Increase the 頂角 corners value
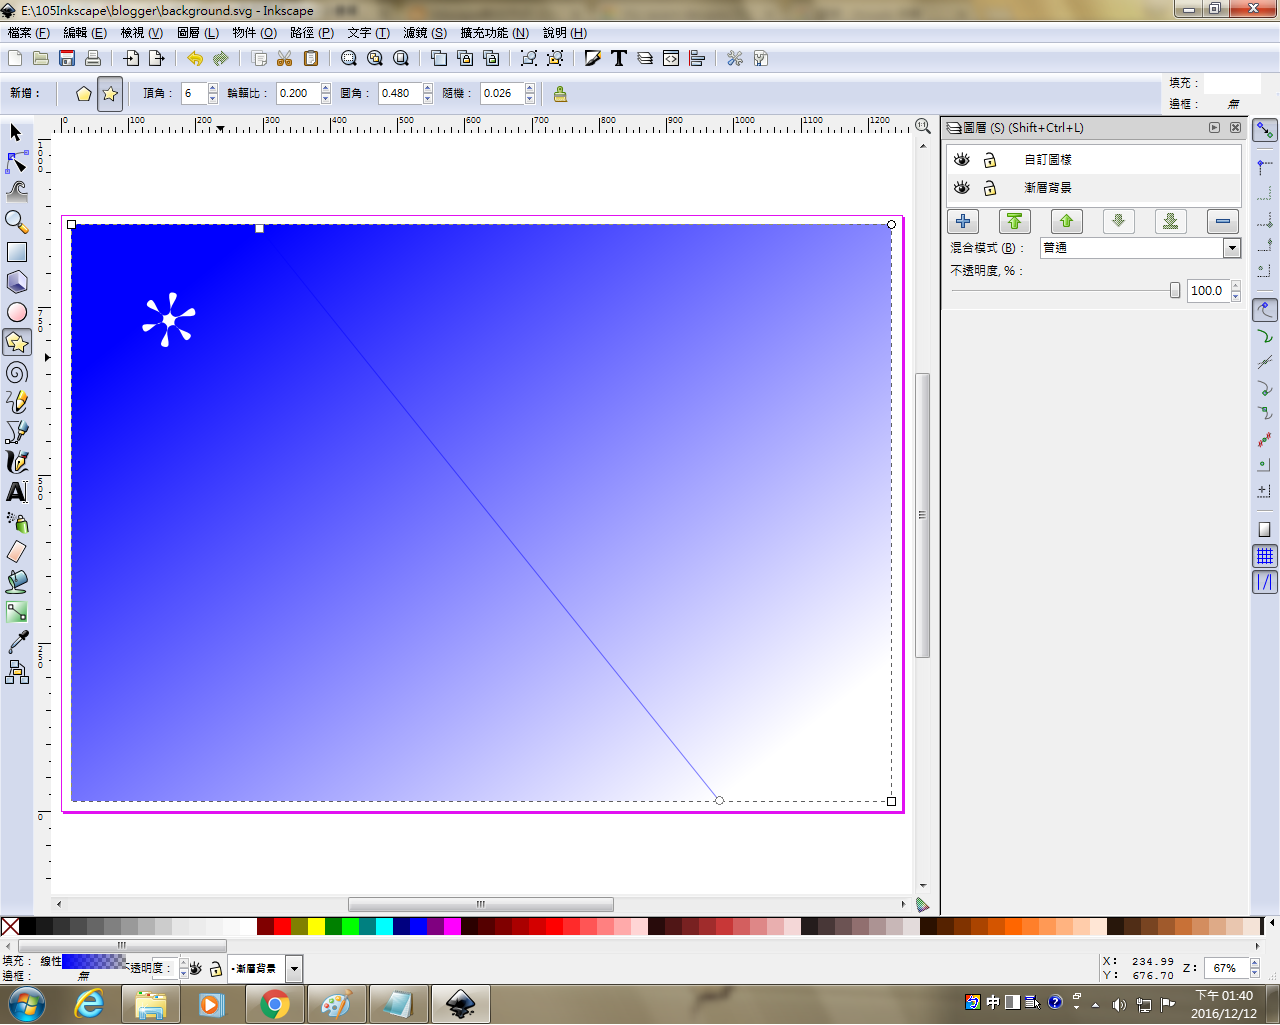The width and height of the screenshot is (1280, 1025). pyautogui.click(x=213, y=88)
